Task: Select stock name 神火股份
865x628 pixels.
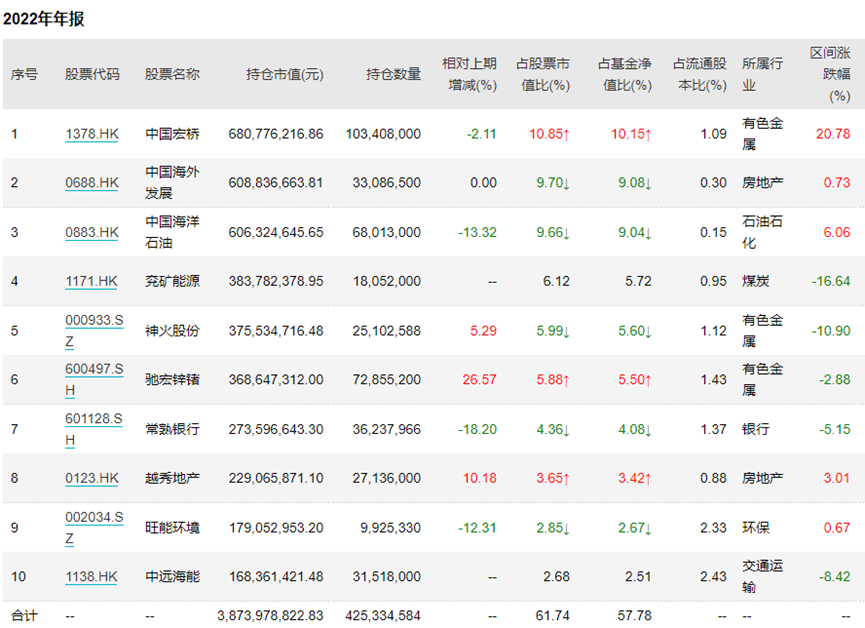Action: coord(172,331)
